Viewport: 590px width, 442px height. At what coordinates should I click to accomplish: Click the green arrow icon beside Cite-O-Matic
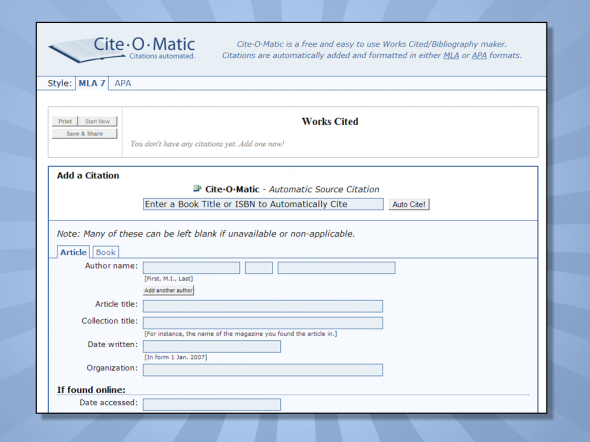click(x=197, y=188)
